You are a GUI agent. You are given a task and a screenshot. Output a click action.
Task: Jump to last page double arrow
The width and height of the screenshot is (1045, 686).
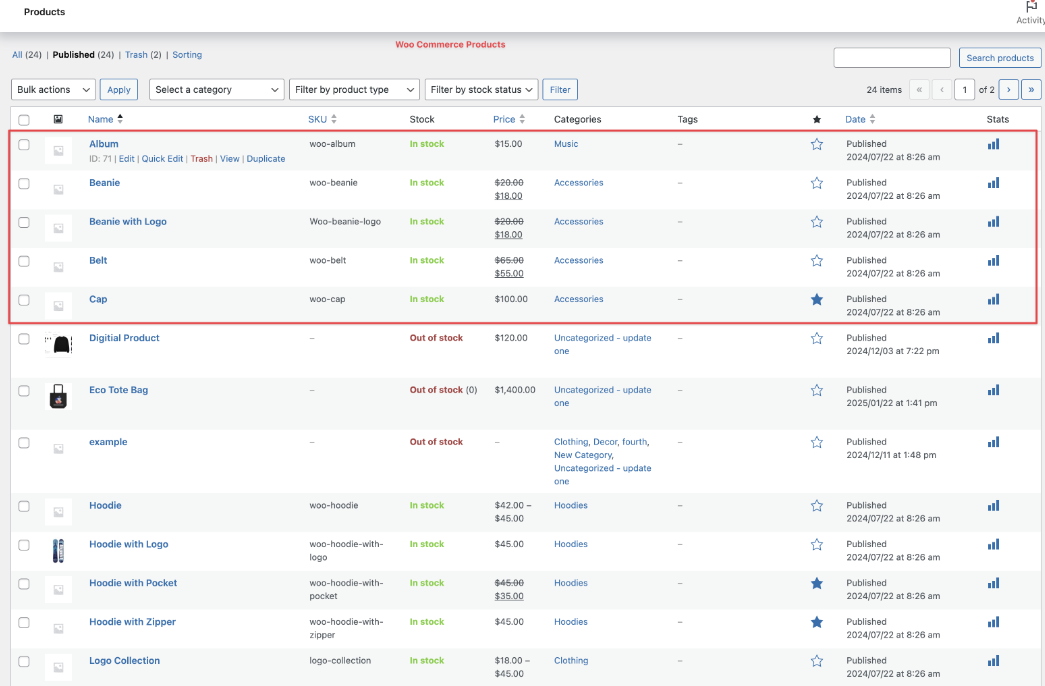point(1032,90)
